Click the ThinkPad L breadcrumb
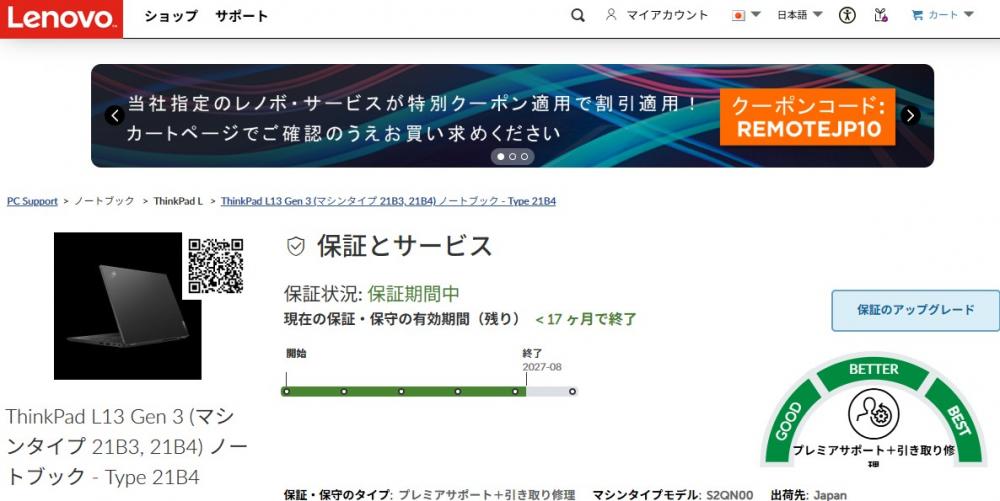Image resolution: width=1000 pixels, height=501 pixels. 178,201
